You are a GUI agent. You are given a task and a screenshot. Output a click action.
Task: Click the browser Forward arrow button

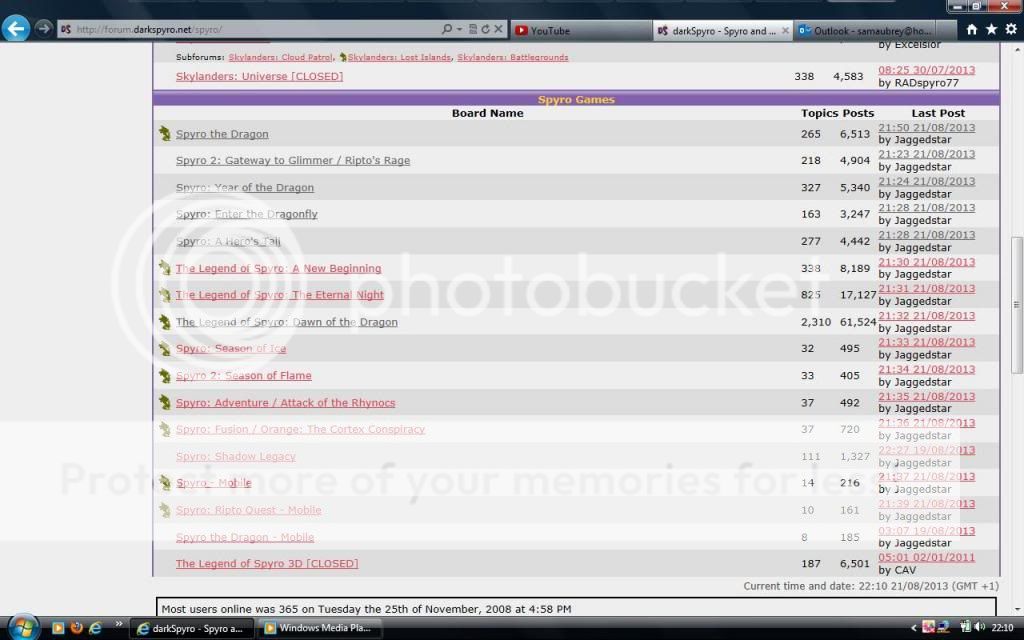coord(43,29)
